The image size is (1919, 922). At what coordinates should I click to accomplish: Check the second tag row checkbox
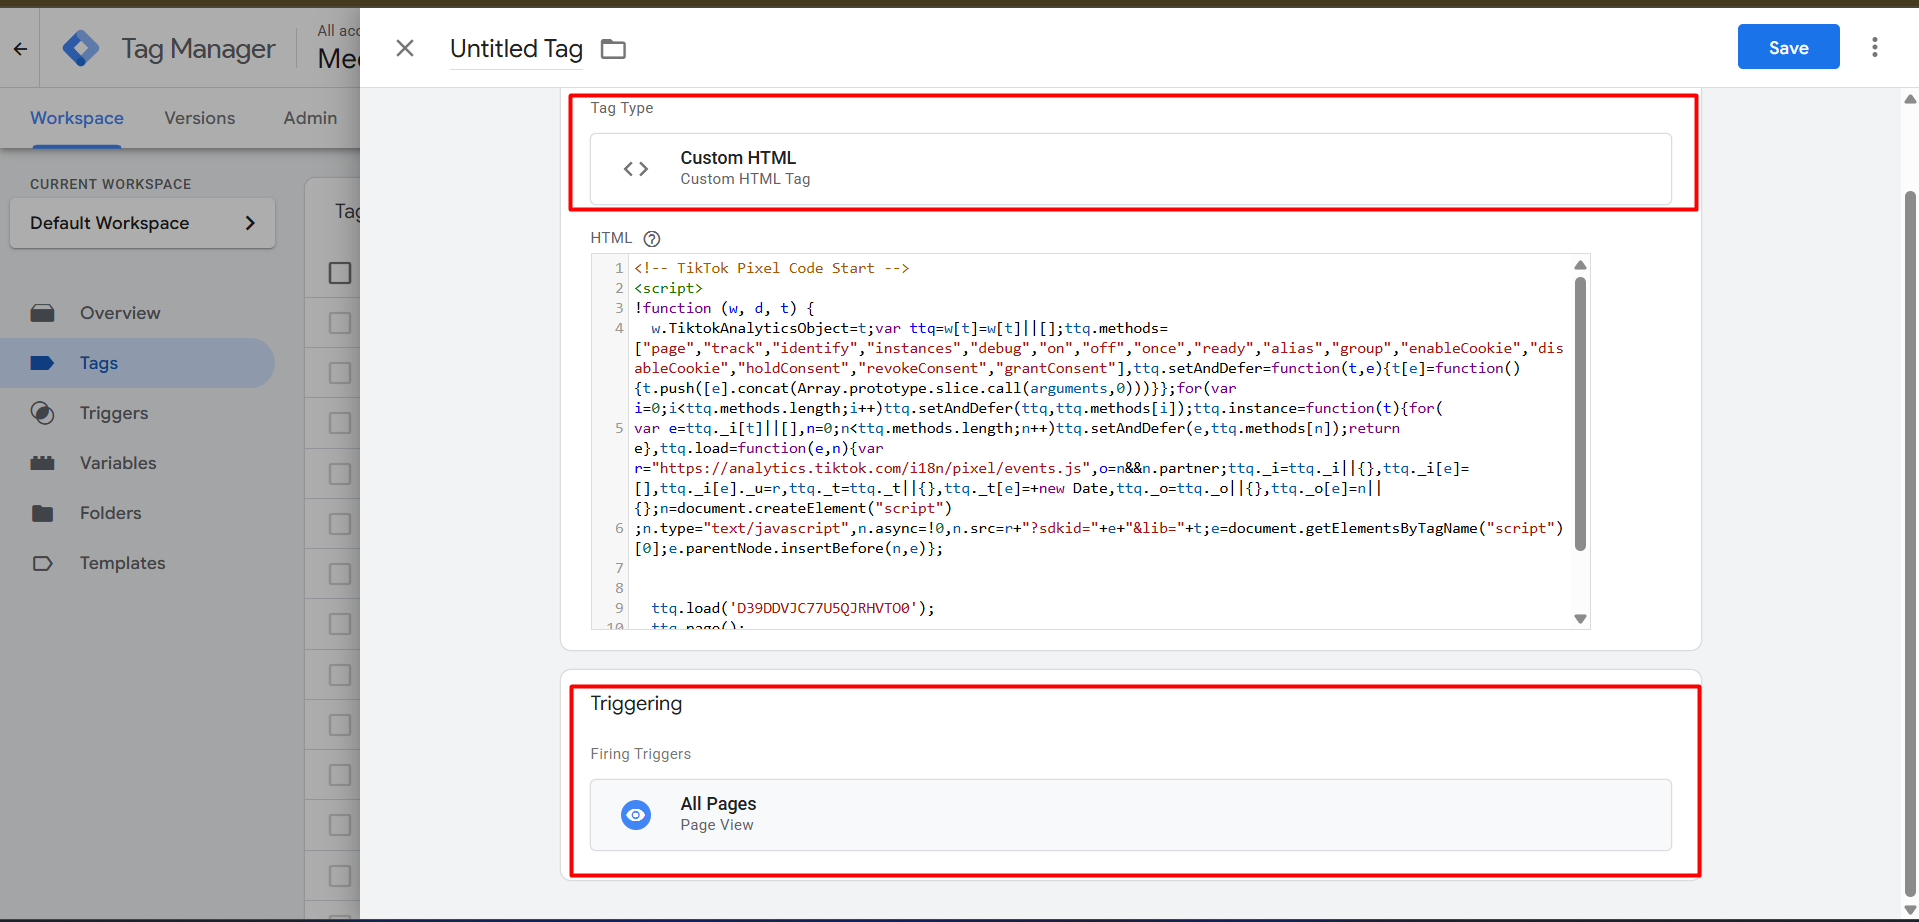tap(340, 373)
